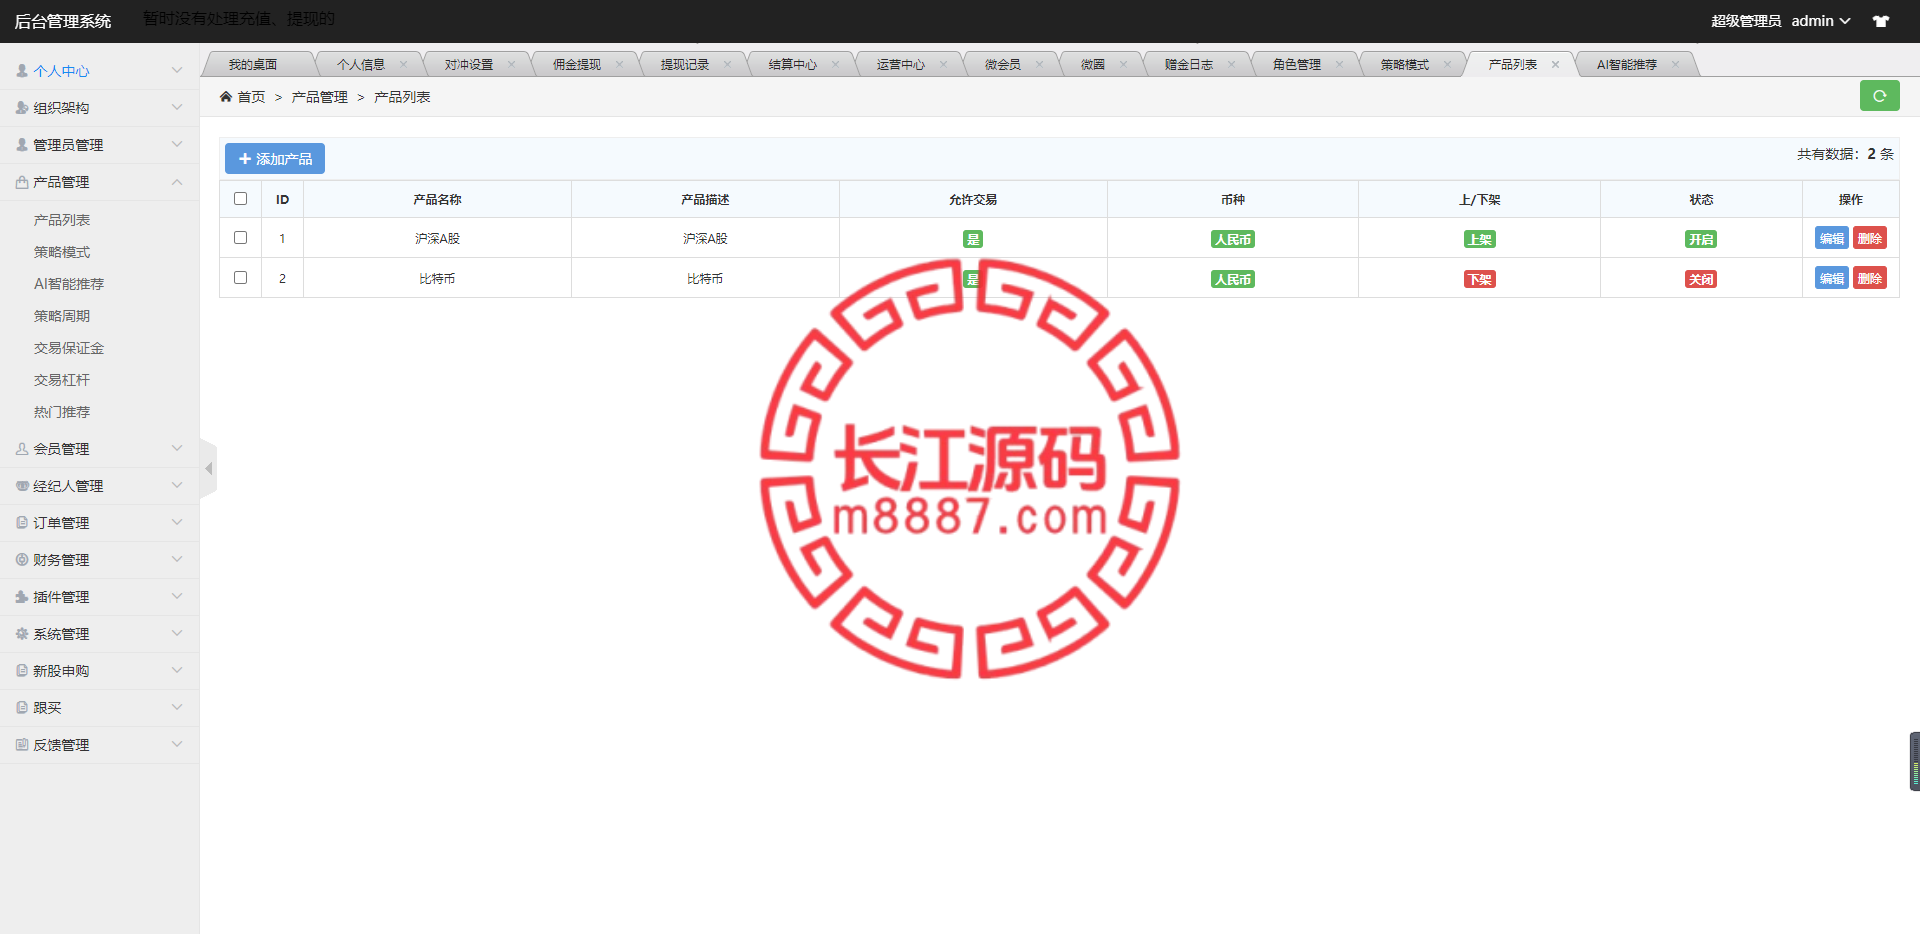The width and height of the screenshot is (1920, 934).
Task: Switch to 佣金提现 tab
Action: pos(577,65)
